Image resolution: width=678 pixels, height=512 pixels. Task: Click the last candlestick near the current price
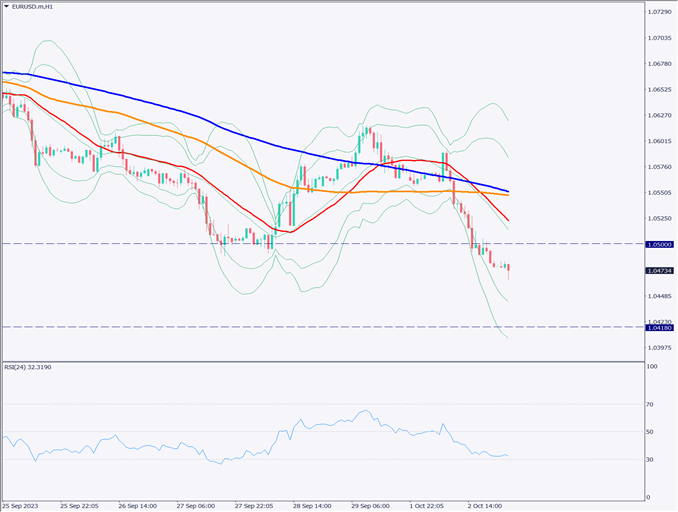(x=508, y=268)
